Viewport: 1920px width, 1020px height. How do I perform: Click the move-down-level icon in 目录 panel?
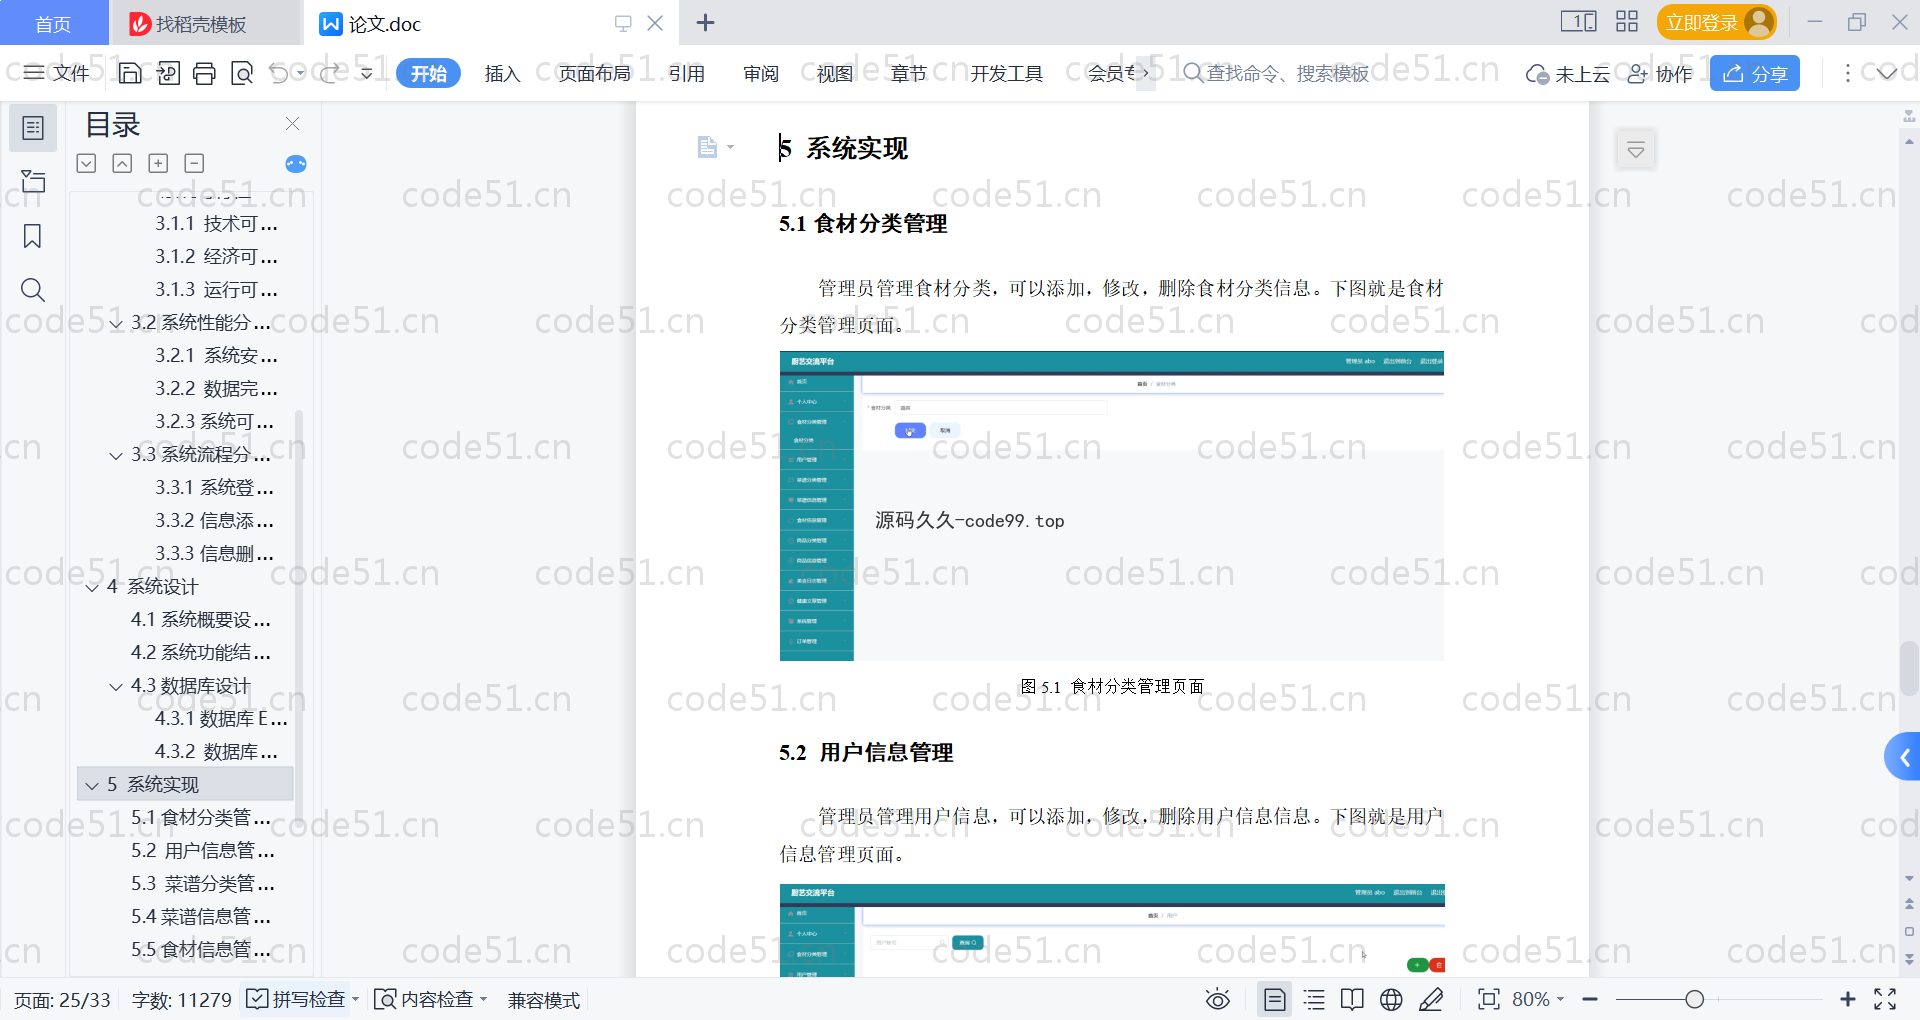click(86, 163)
